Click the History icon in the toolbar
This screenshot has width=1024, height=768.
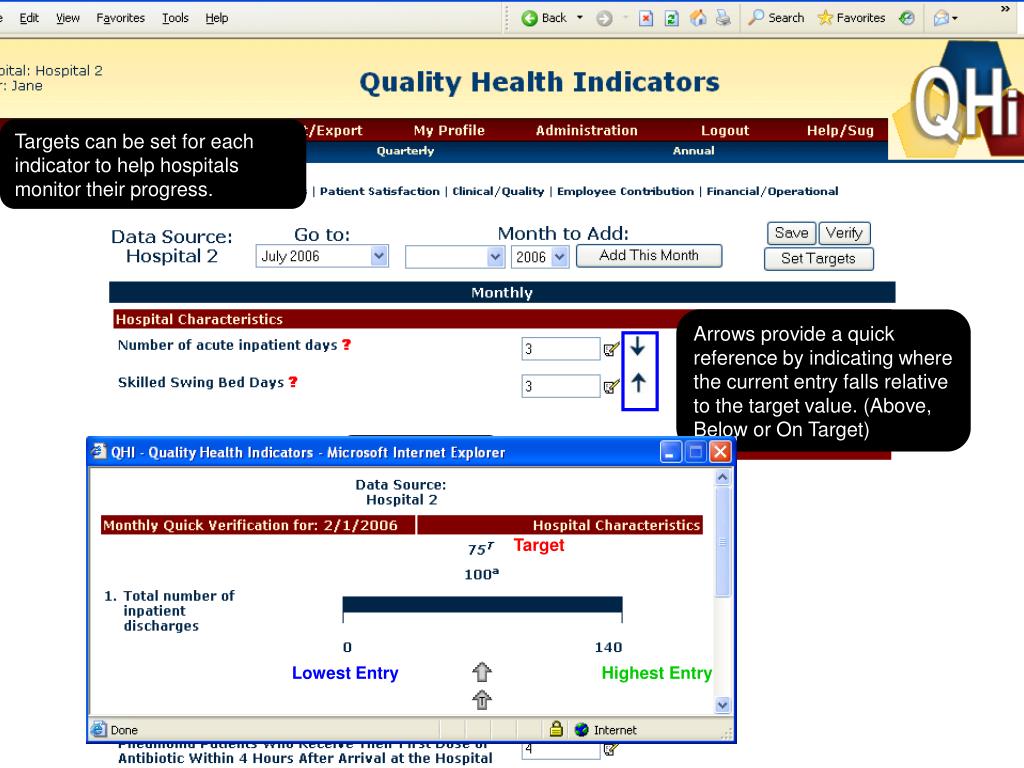(906, 18)
